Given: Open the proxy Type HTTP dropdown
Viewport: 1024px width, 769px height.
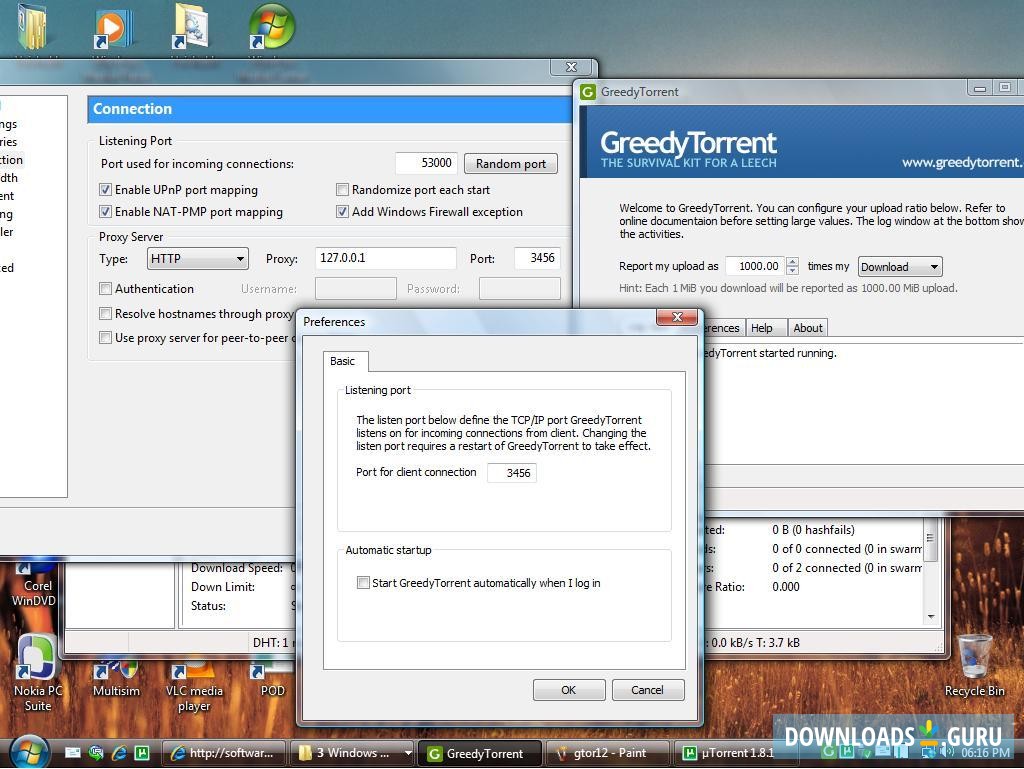Looking at the screenshot, I should pos(198,259).
